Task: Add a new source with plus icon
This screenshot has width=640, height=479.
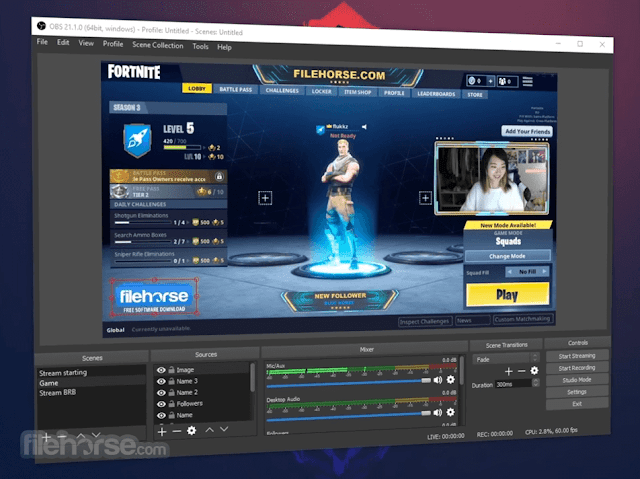Action: pyautogui.click(x=162, y=431)
